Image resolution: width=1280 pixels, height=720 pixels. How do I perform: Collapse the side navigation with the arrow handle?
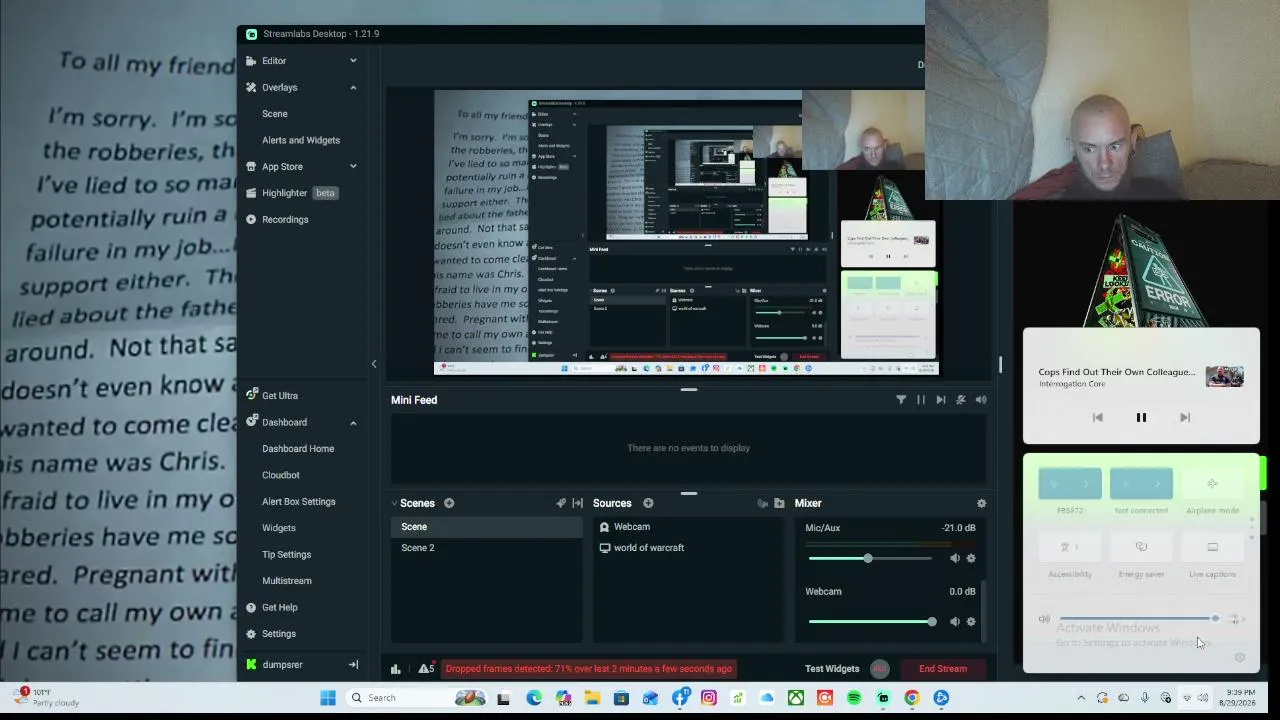(x=374, y=364)
